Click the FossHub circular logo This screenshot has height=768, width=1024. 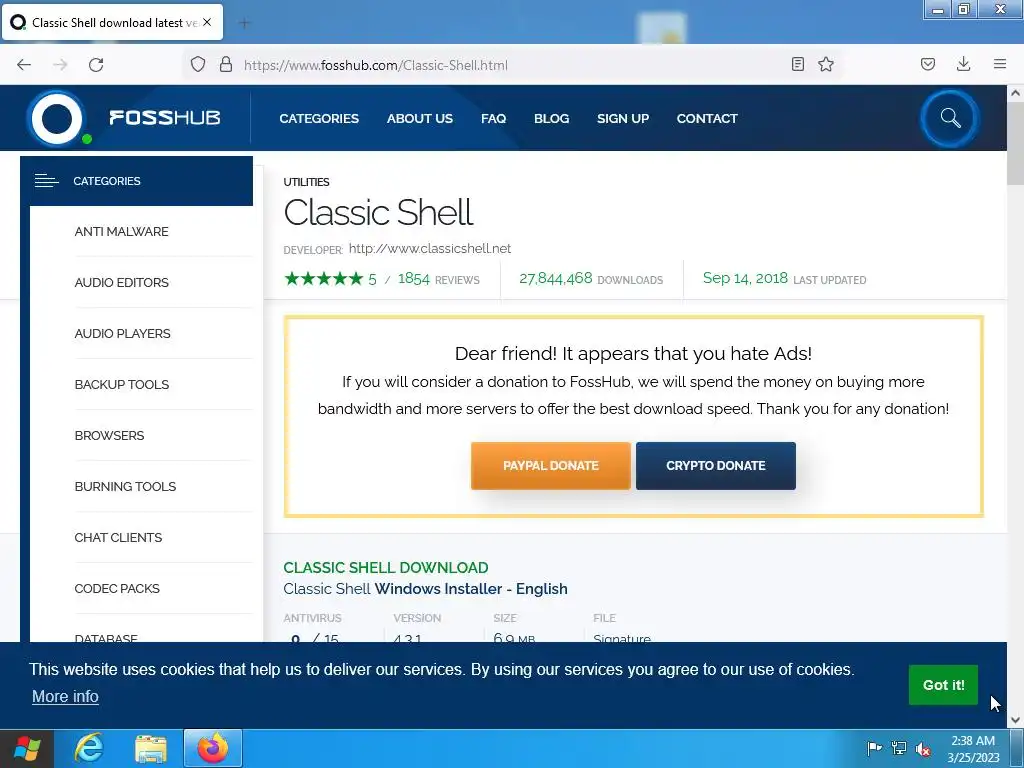[x=57, y=119]
